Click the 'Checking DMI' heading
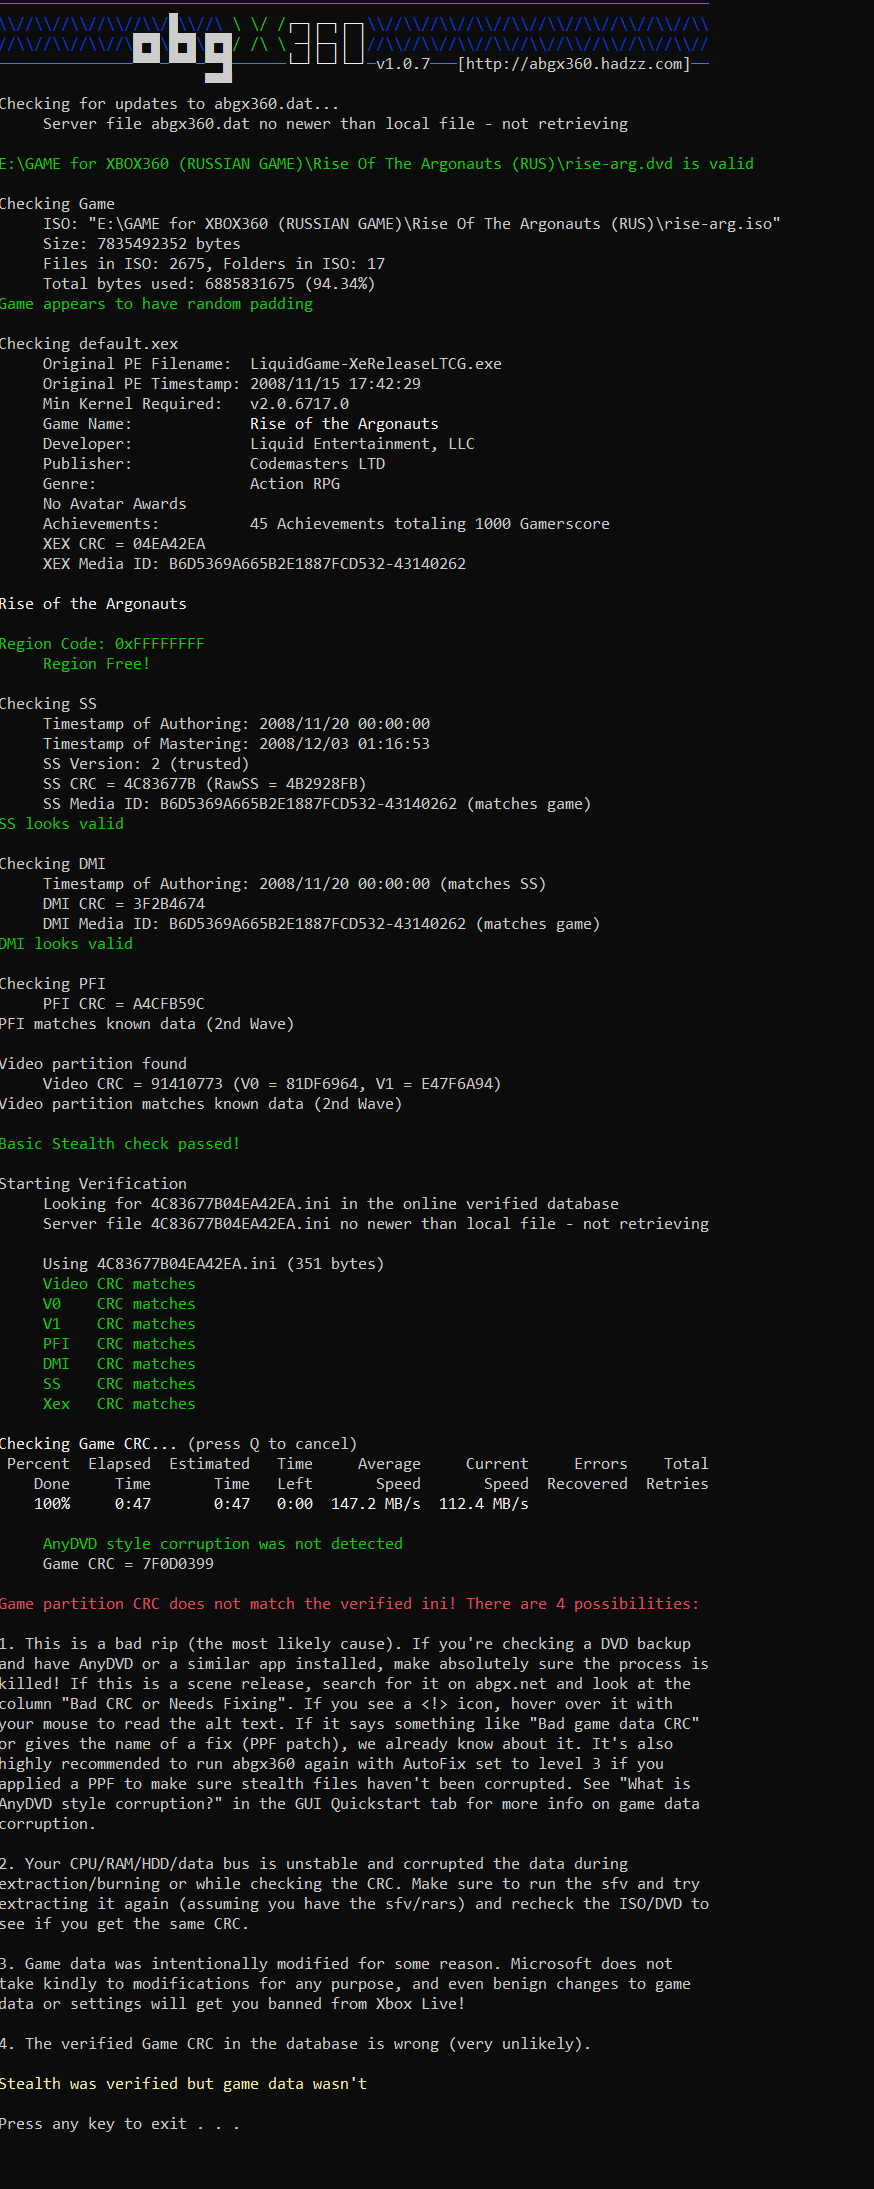The height and width of the screenshot is (2189, 874). [x=52, y=864]
